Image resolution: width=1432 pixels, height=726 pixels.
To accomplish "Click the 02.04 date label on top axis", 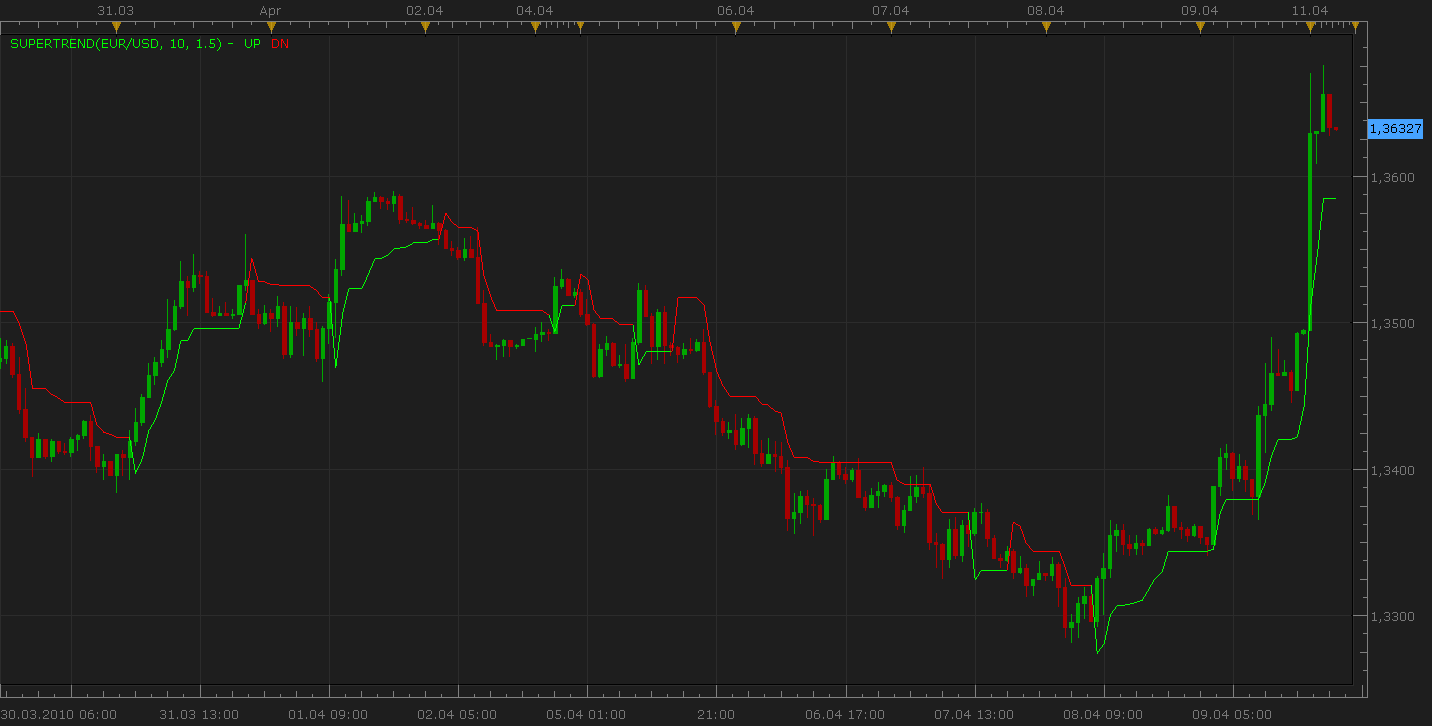I will pos(425,10).
